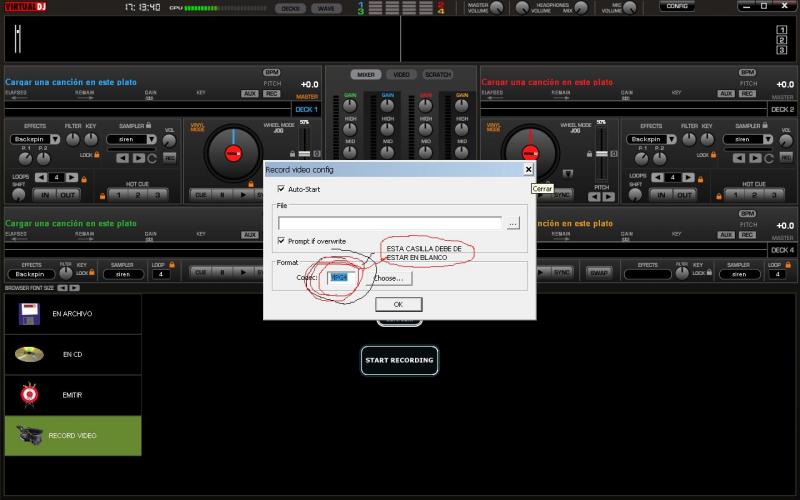This screenshot has width=800, height=500.
Task: Select the EMITIR broadcast icon
Action: pos(29,394)
